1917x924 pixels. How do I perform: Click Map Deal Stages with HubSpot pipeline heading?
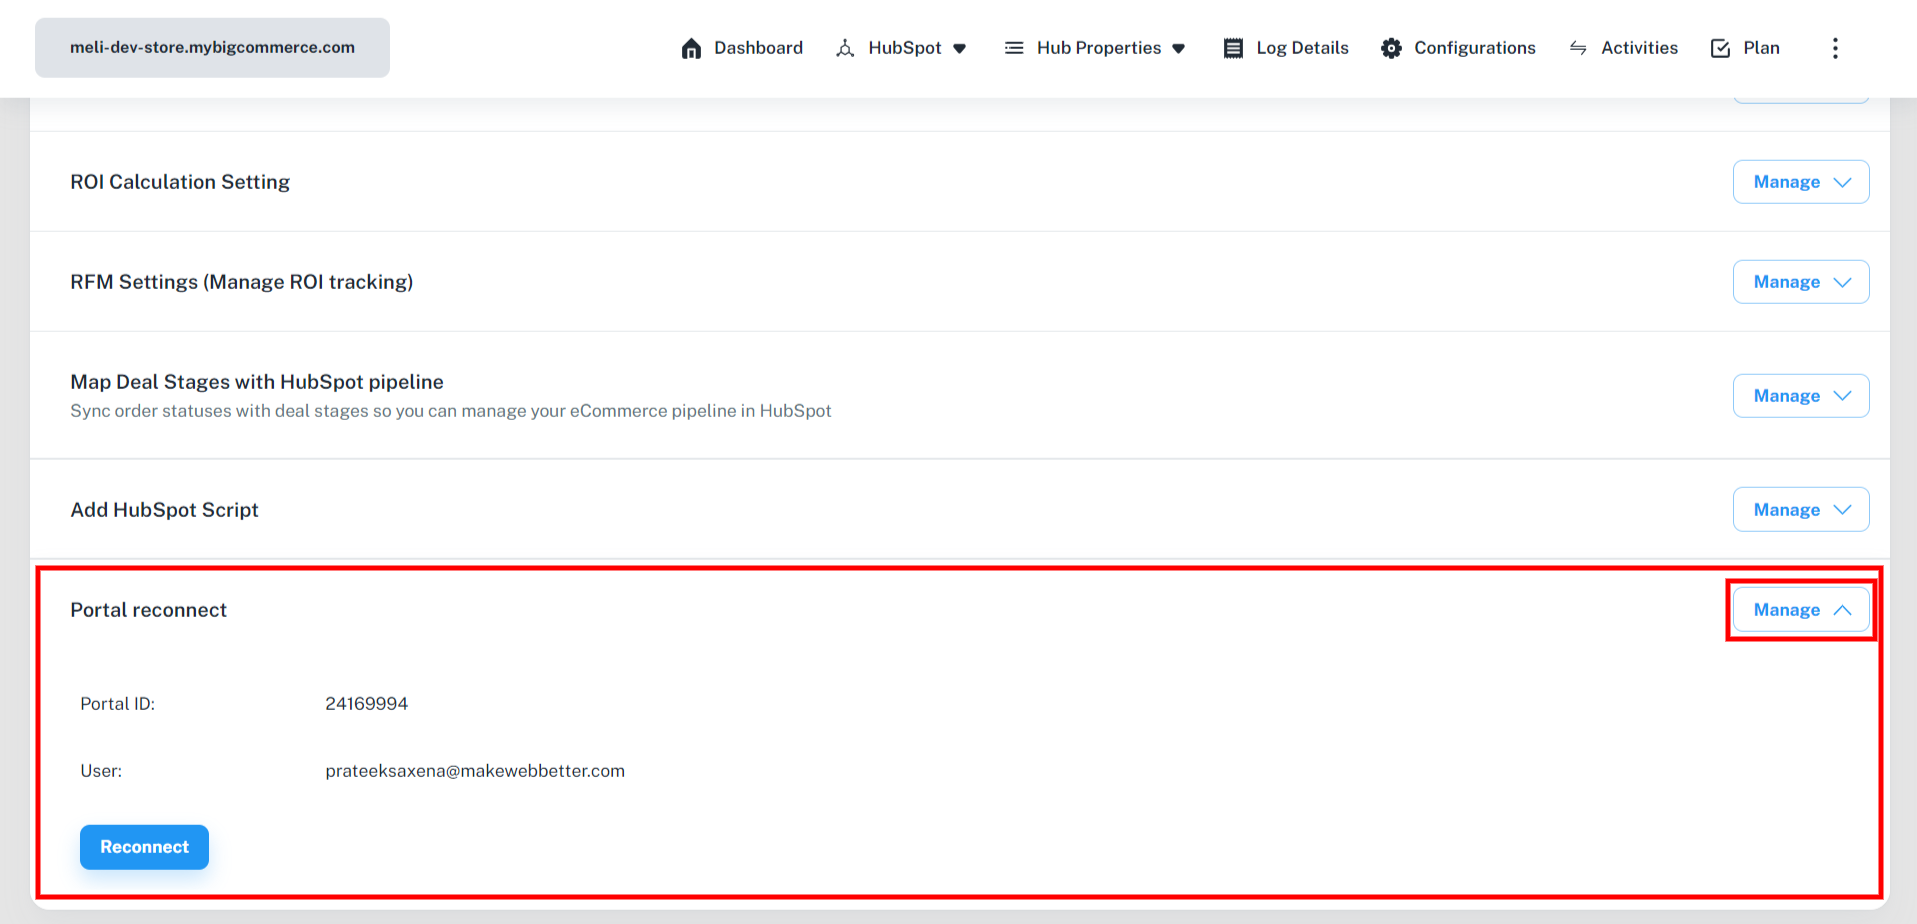coord(257,382)
